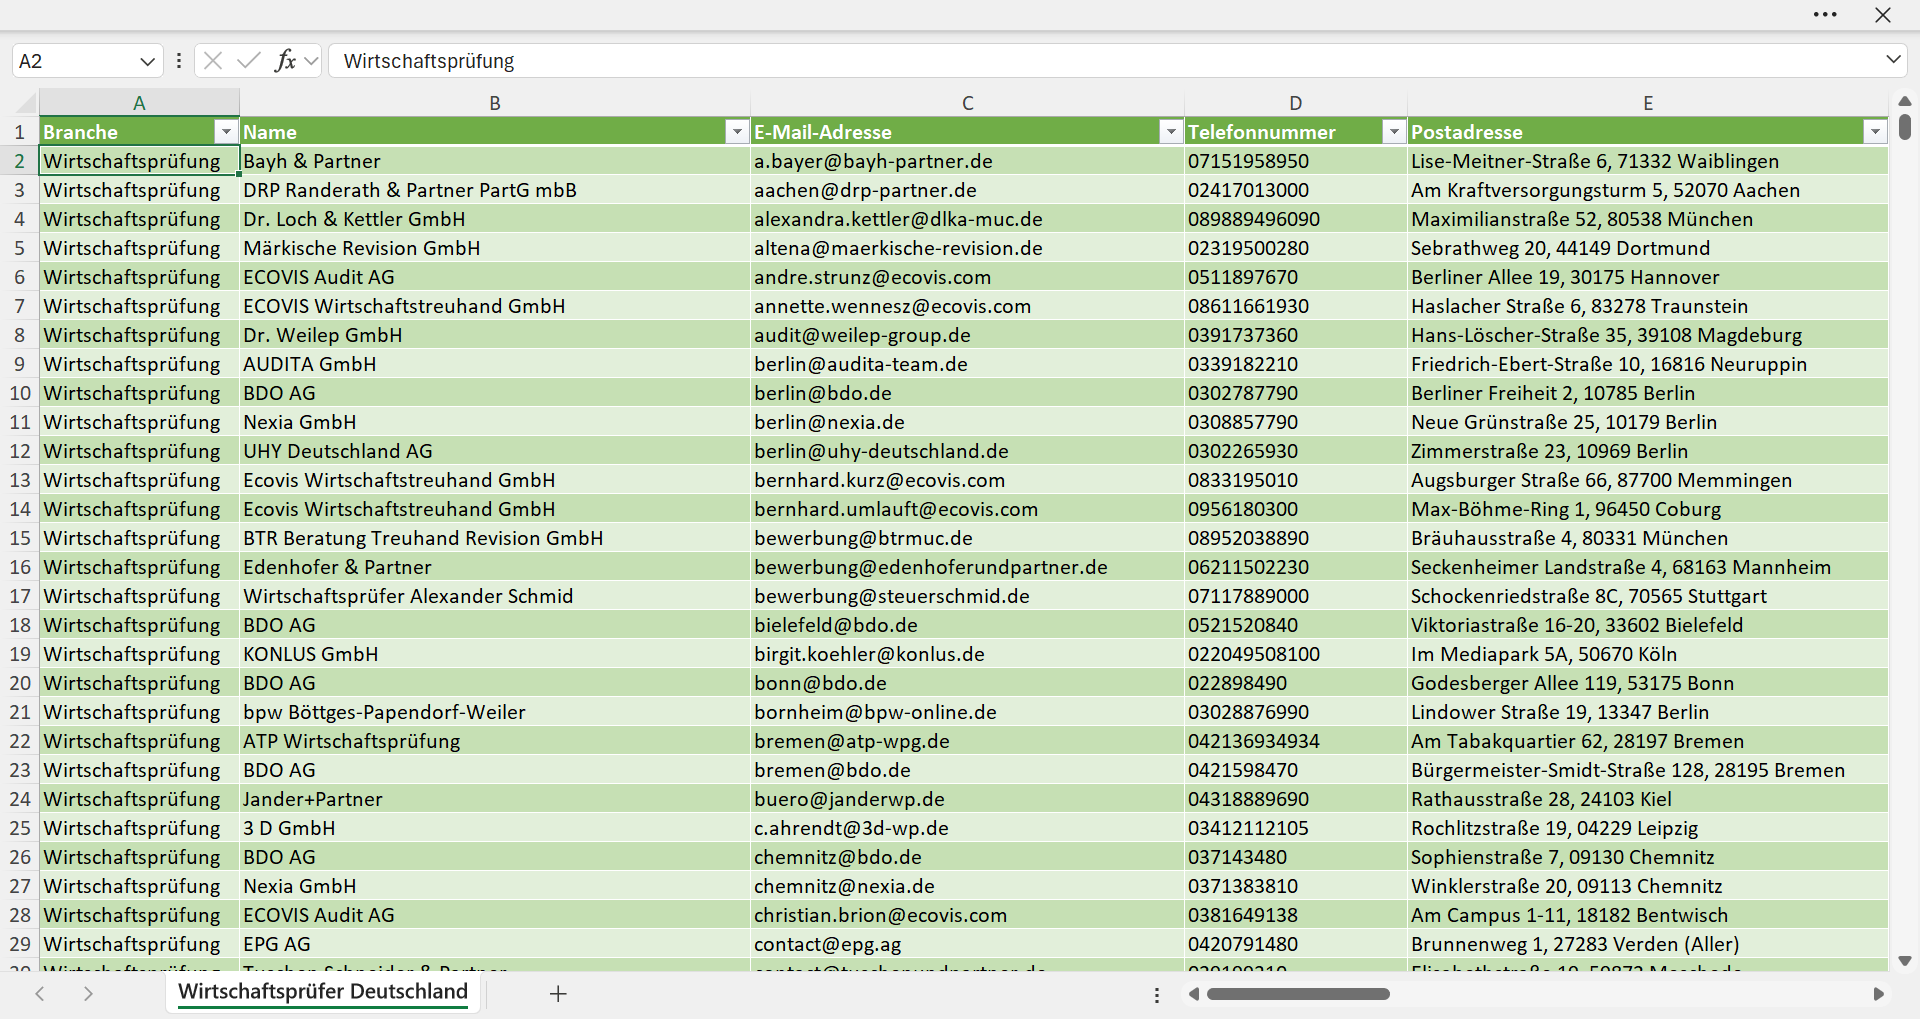Click sheet tab bar options dots
This screenshot has width=1920, height=1019.
tap(1157, 995)
